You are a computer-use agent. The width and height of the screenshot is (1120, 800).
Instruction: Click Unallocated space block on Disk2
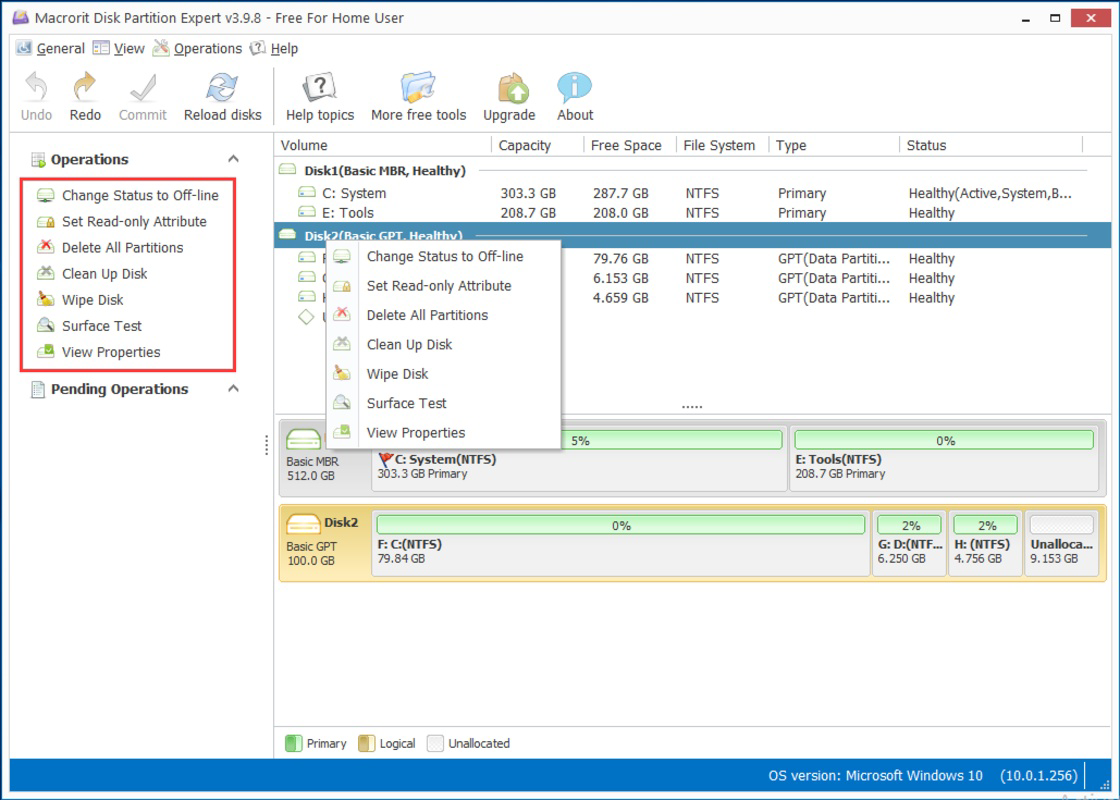(1061, 543)
